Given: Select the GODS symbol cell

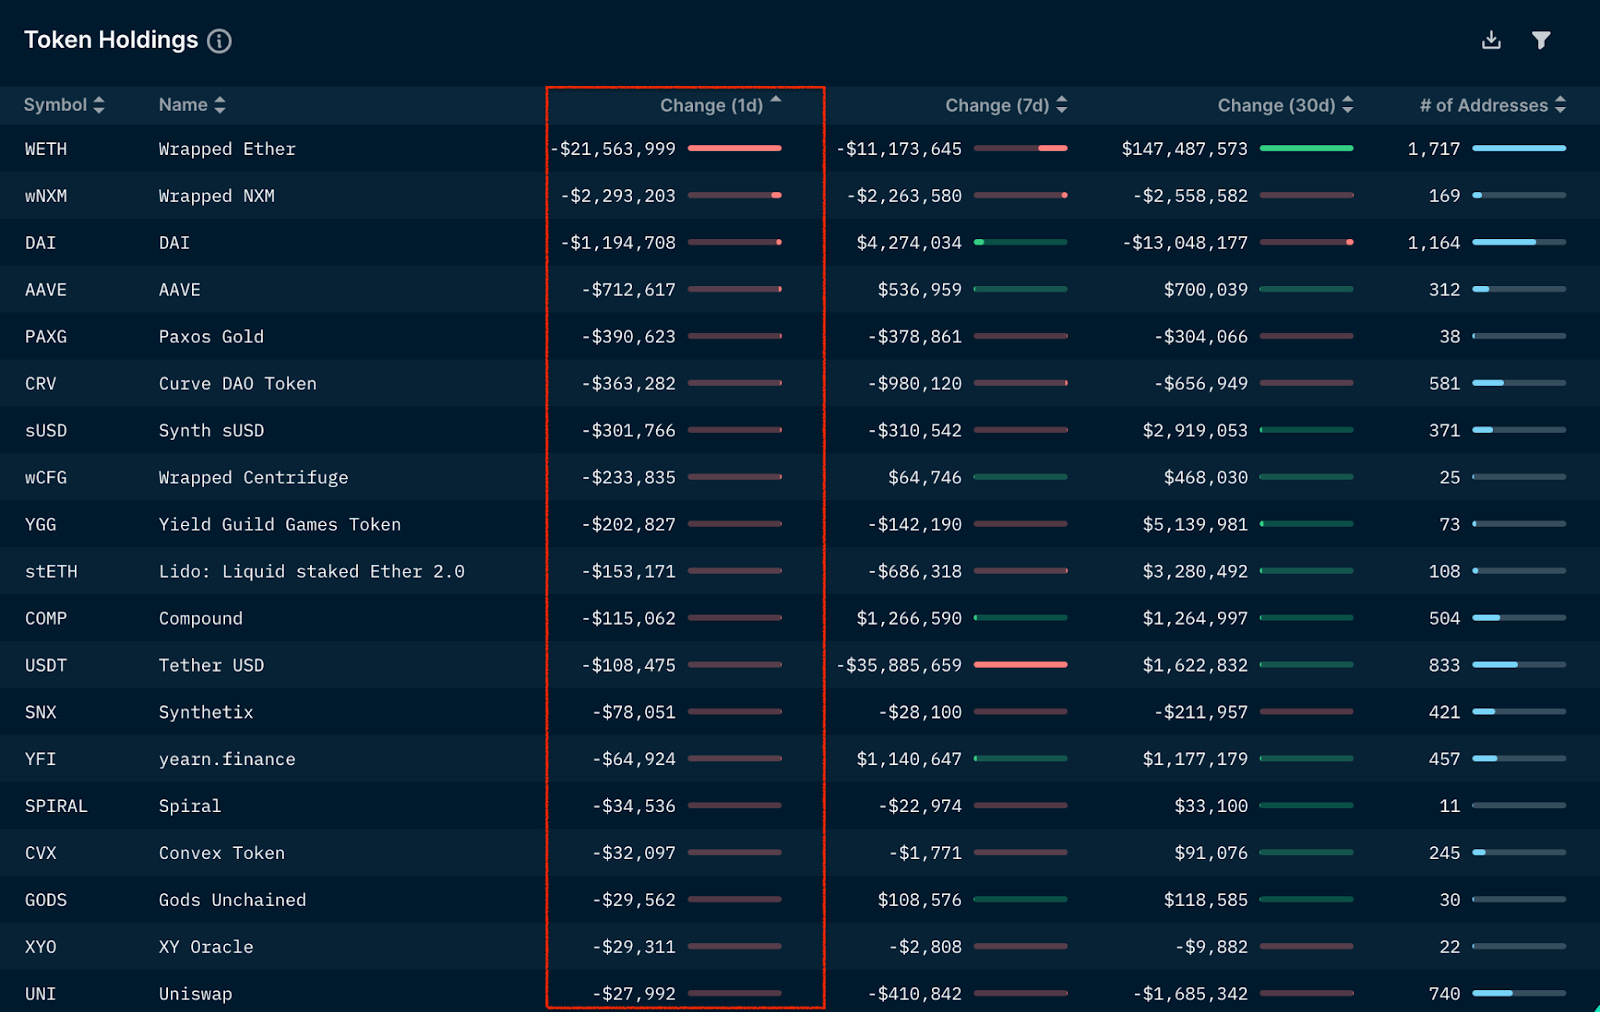Looking at the screenshot, I should click(x=46, y=900).
